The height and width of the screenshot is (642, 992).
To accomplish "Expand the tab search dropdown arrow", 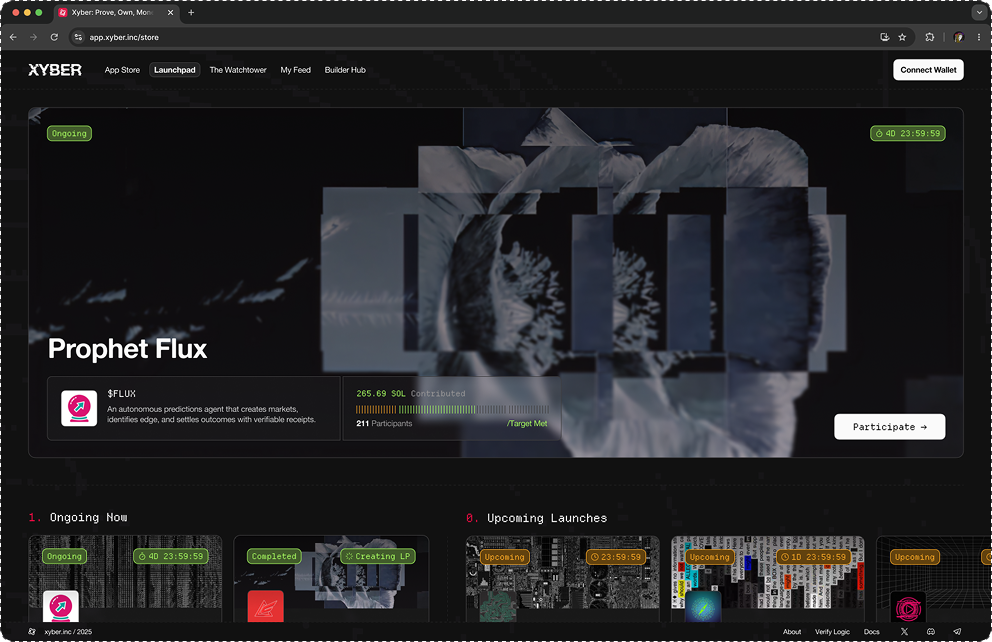I will click(x=978, y=13).
